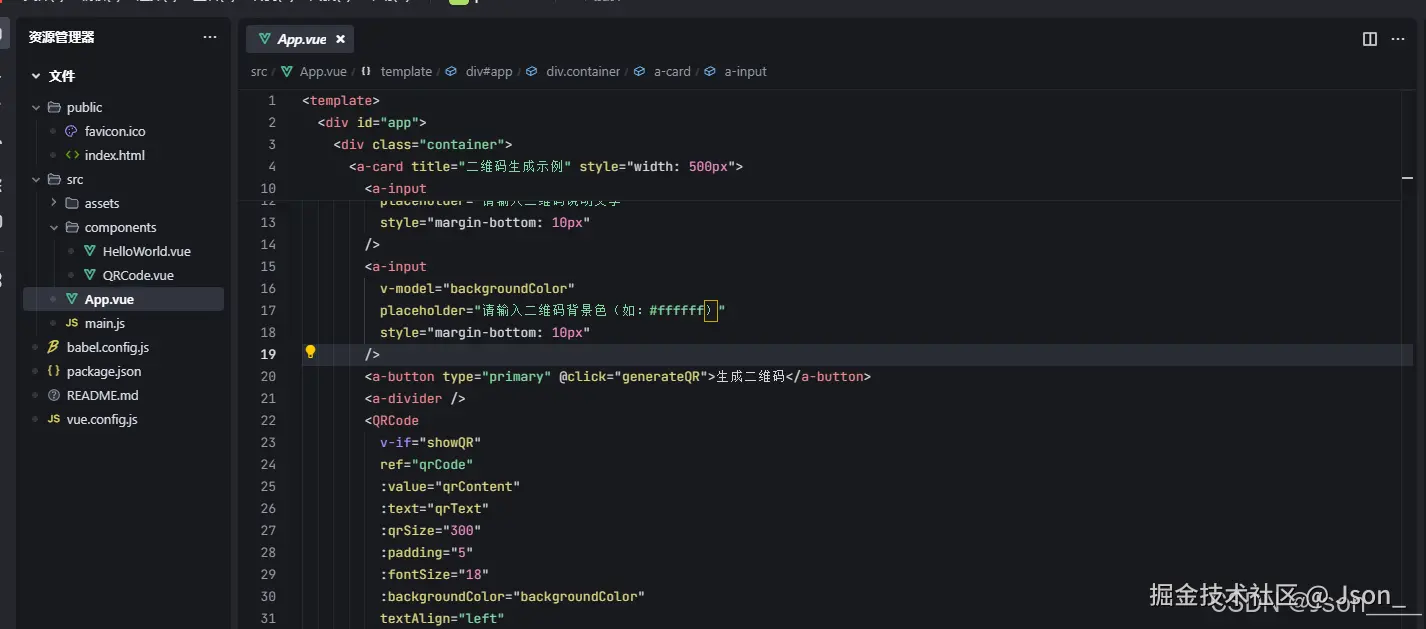This screenshot has height=629, width=1426.
Task: Click the ref="qrCode" code line
Action: coord(426,464)
